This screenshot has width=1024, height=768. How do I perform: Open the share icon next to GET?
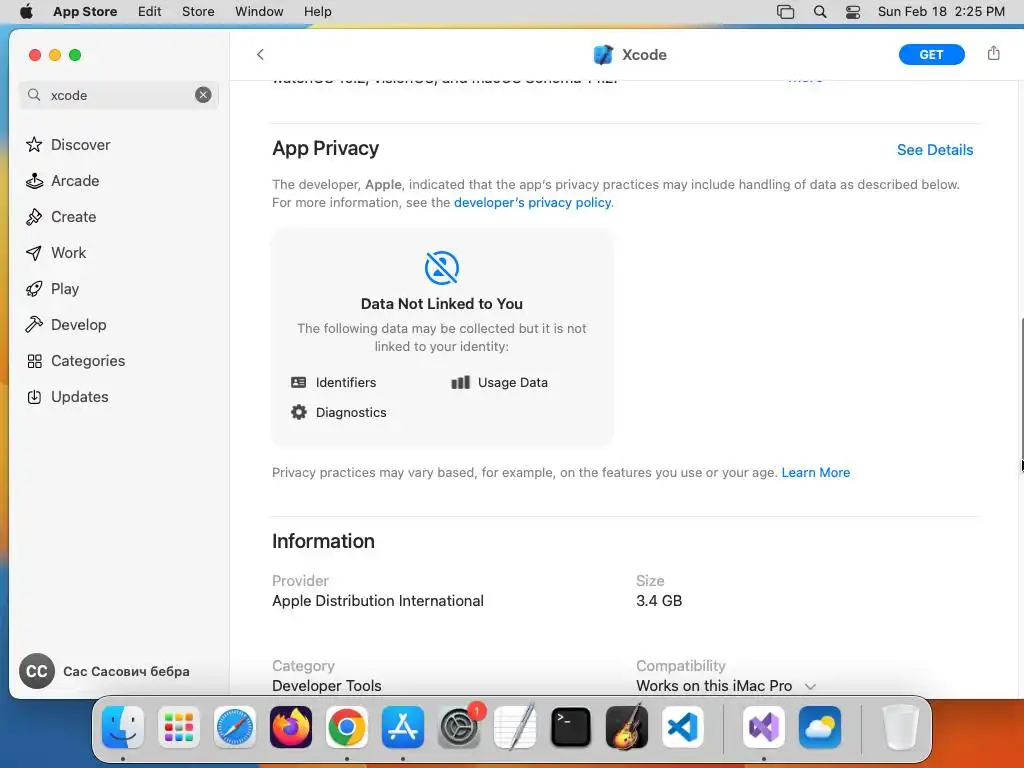[x=993, y=54]
